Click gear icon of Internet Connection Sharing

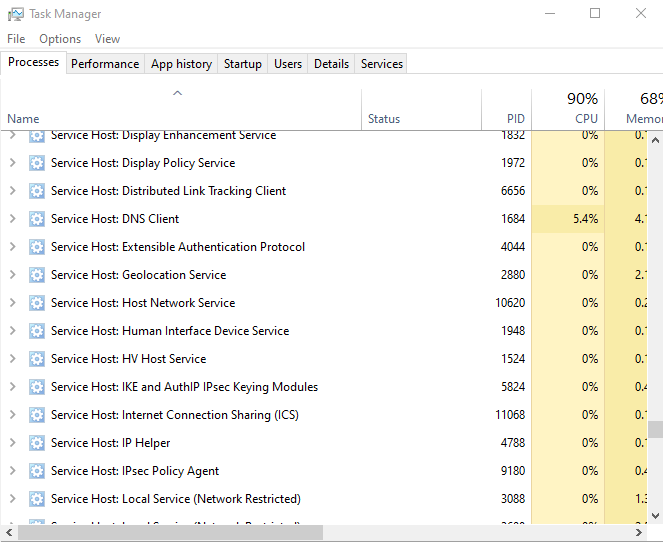pos(37,415)
